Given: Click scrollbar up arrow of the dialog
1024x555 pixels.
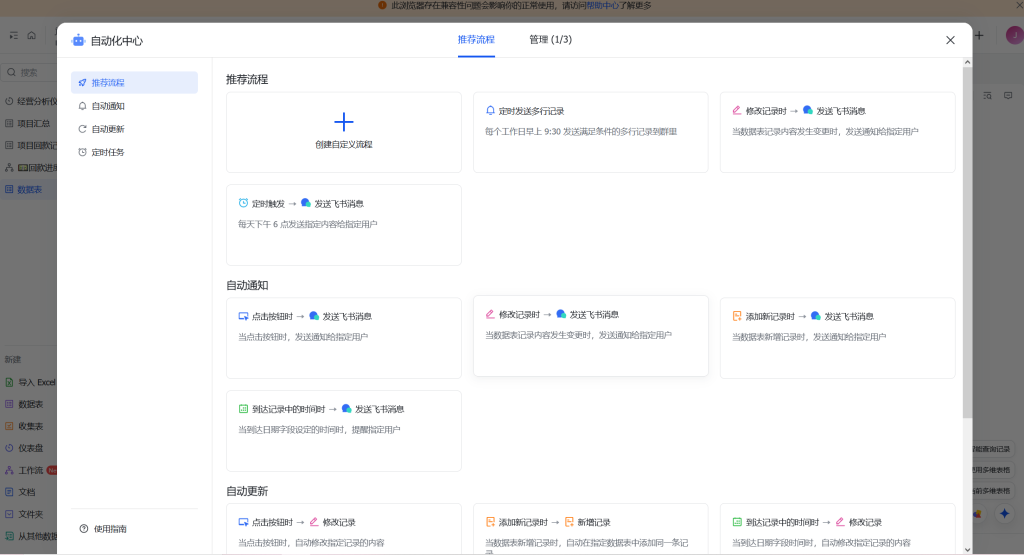Looking at the screenshot, I should pyautogui.click(x=967, y=63).
